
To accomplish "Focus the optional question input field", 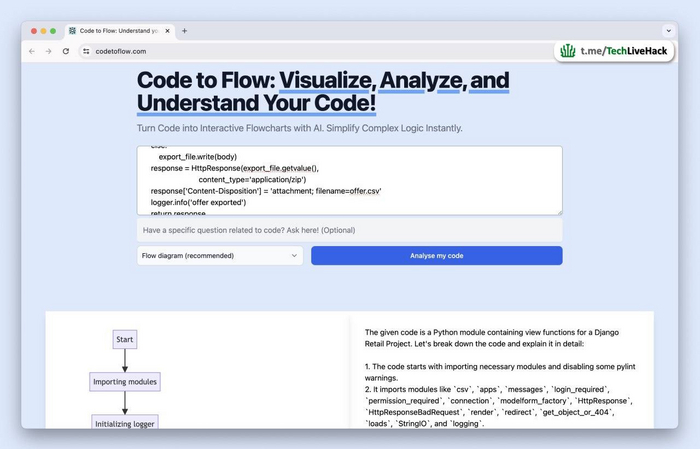I will click(x=350, y=230).
